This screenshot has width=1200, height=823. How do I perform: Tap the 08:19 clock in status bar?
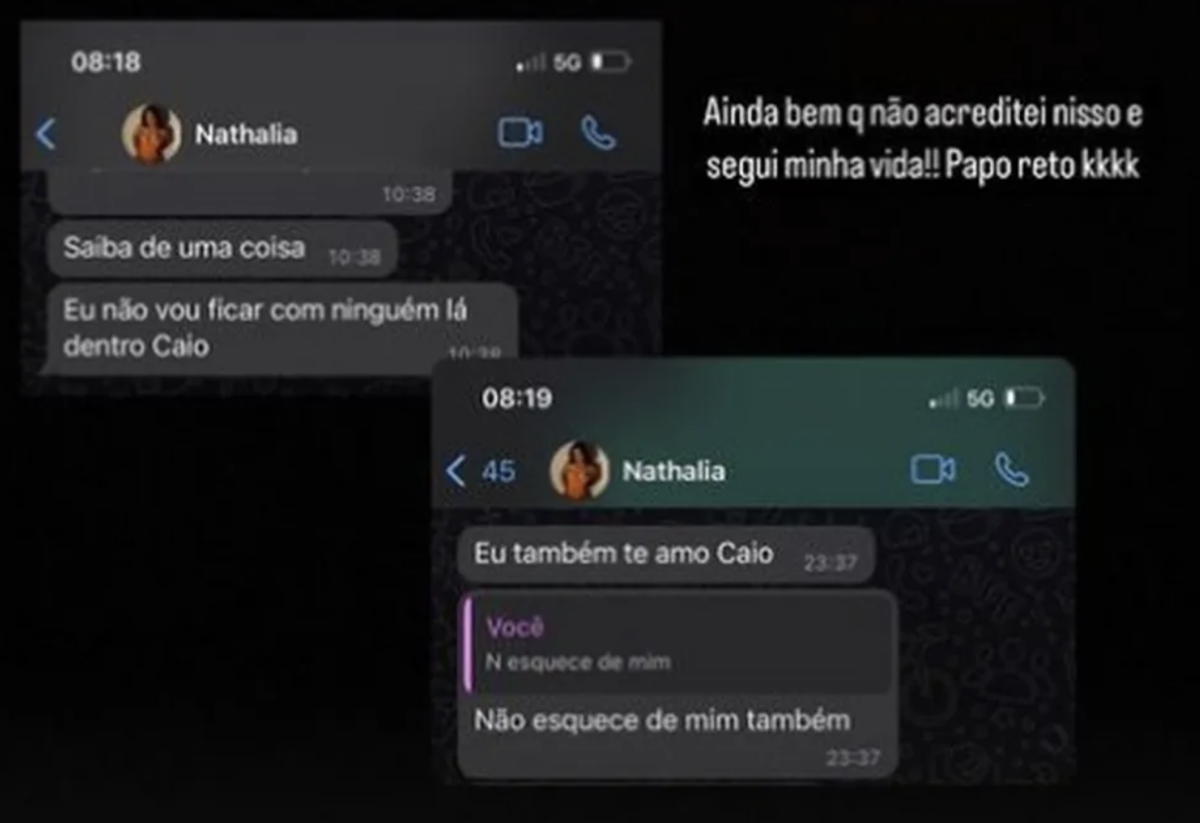[517, 398]
